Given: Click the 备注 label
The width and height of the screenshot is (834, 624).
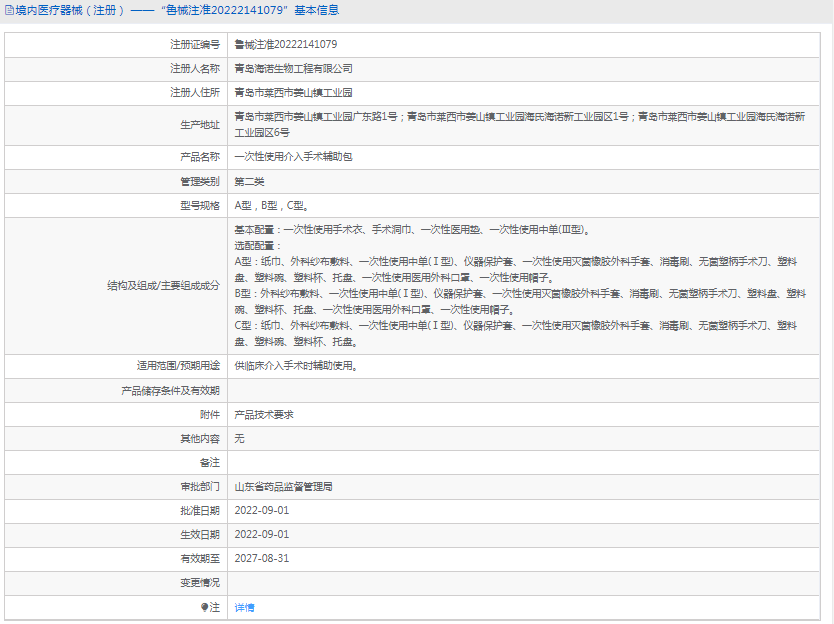Looking at the screenshot, I should (210, 463).
